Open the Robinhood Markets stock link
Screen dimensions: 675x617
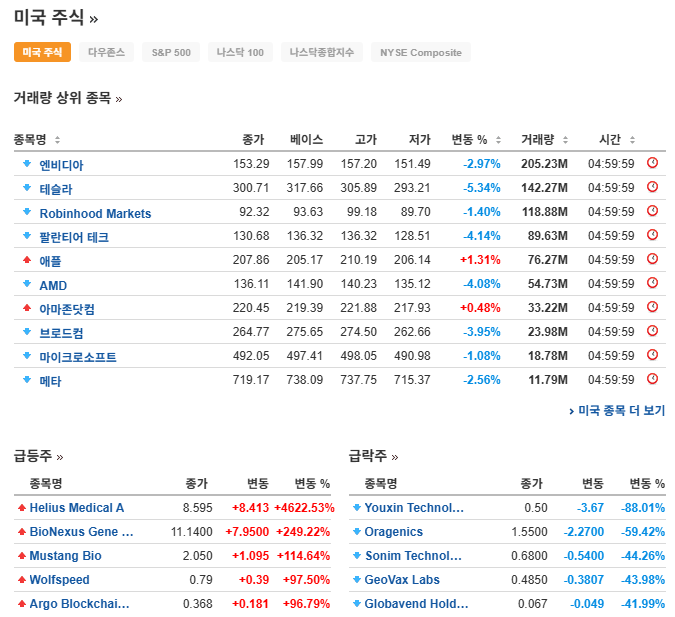point(95,213)
